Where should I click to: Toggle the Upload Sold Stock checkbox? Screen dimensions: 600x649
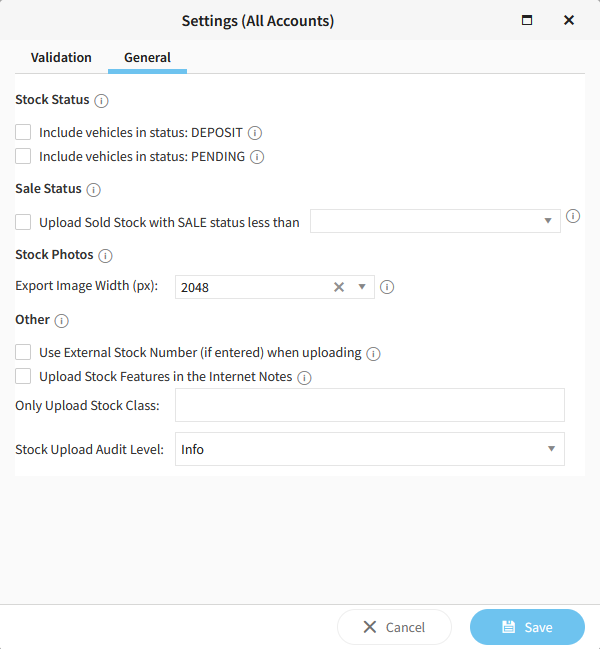point(23,222)
